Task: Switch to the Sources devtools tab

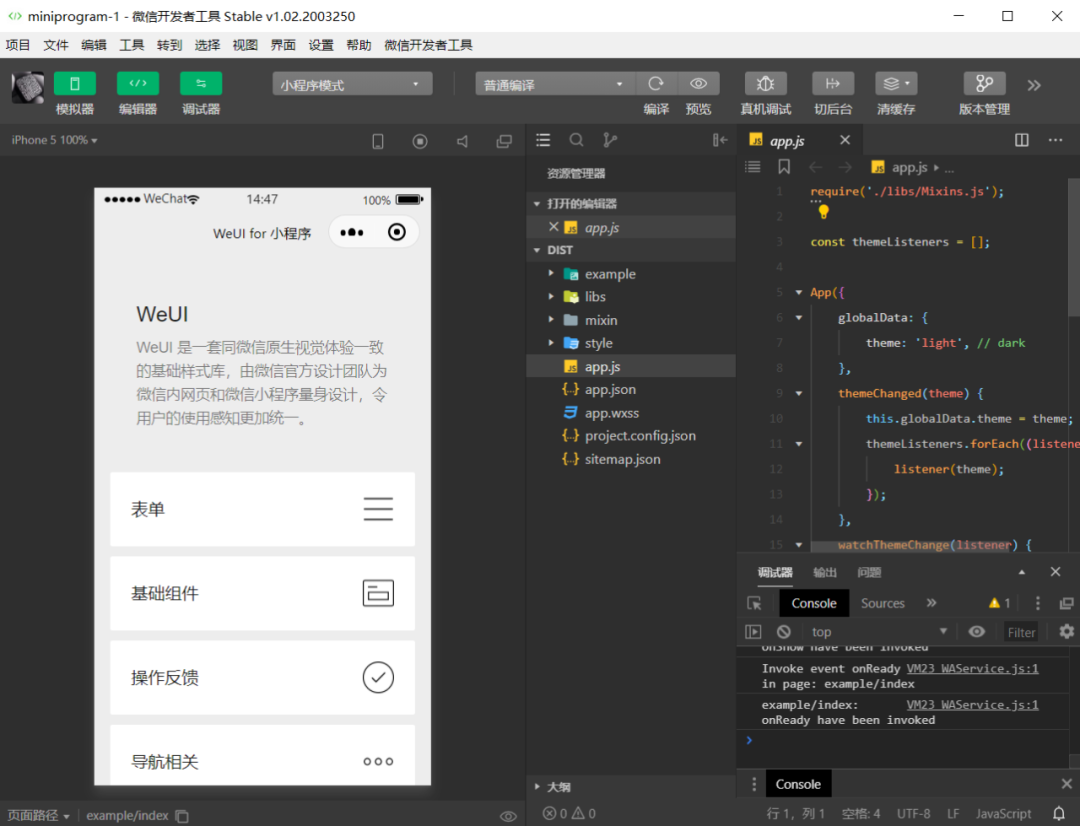Action: click(882, 603)
